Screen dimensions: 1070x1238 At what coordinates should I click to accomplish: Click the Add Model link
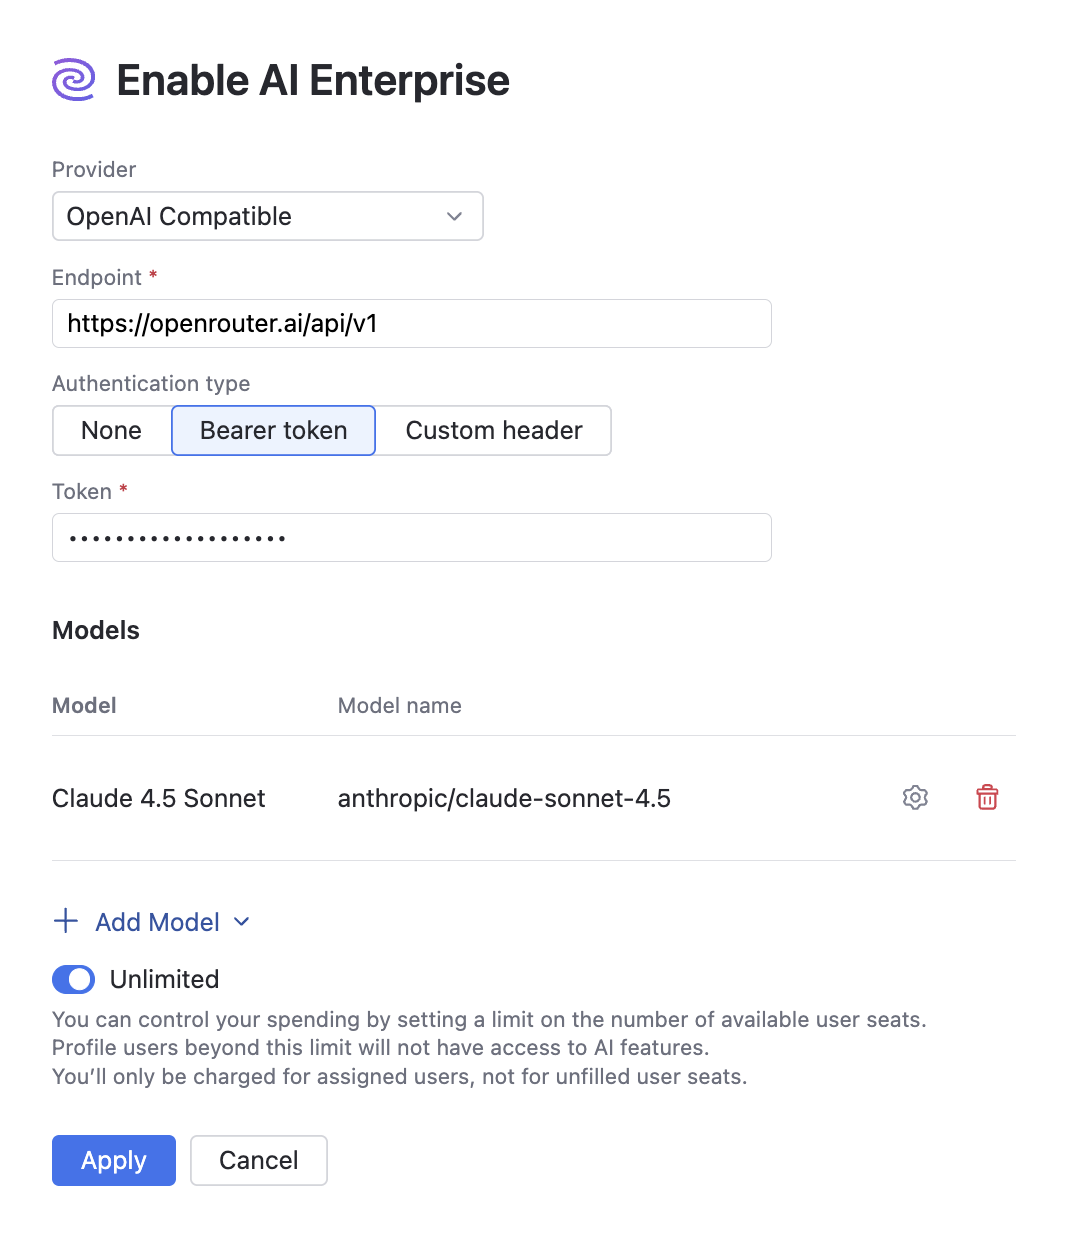pos(157,921)
